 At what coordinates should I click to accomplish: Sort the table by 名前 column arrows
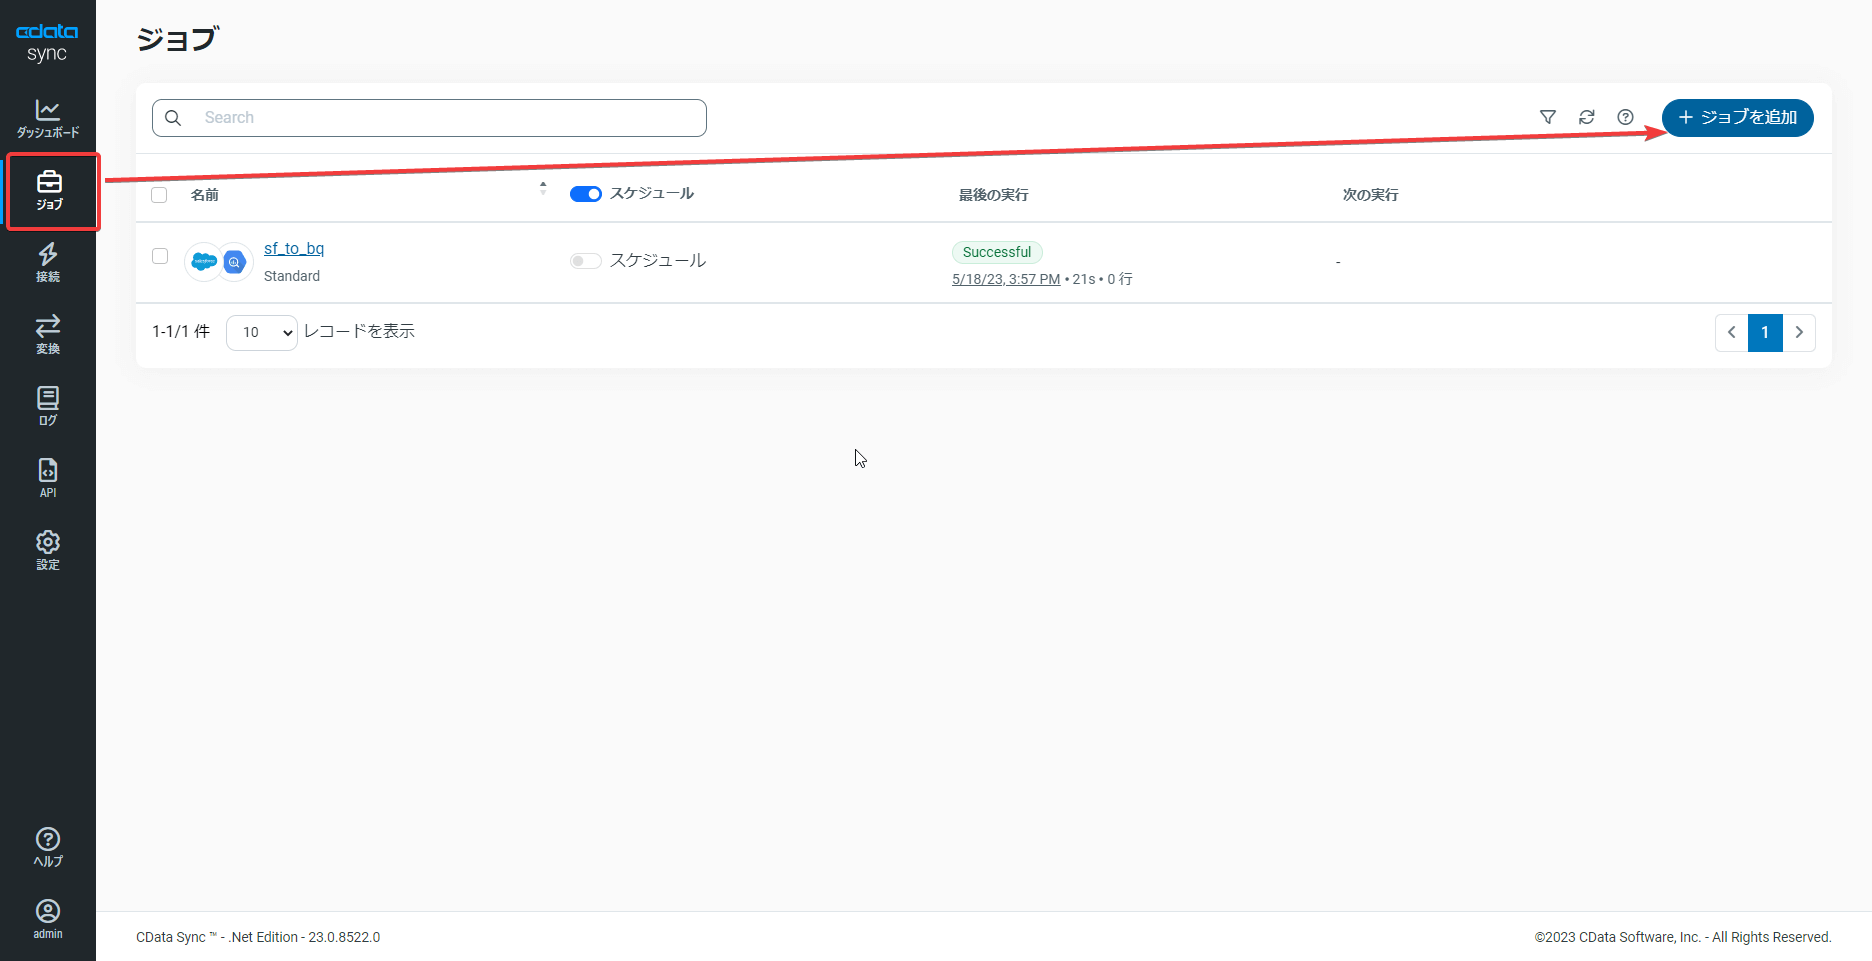(x=543, y=188)
